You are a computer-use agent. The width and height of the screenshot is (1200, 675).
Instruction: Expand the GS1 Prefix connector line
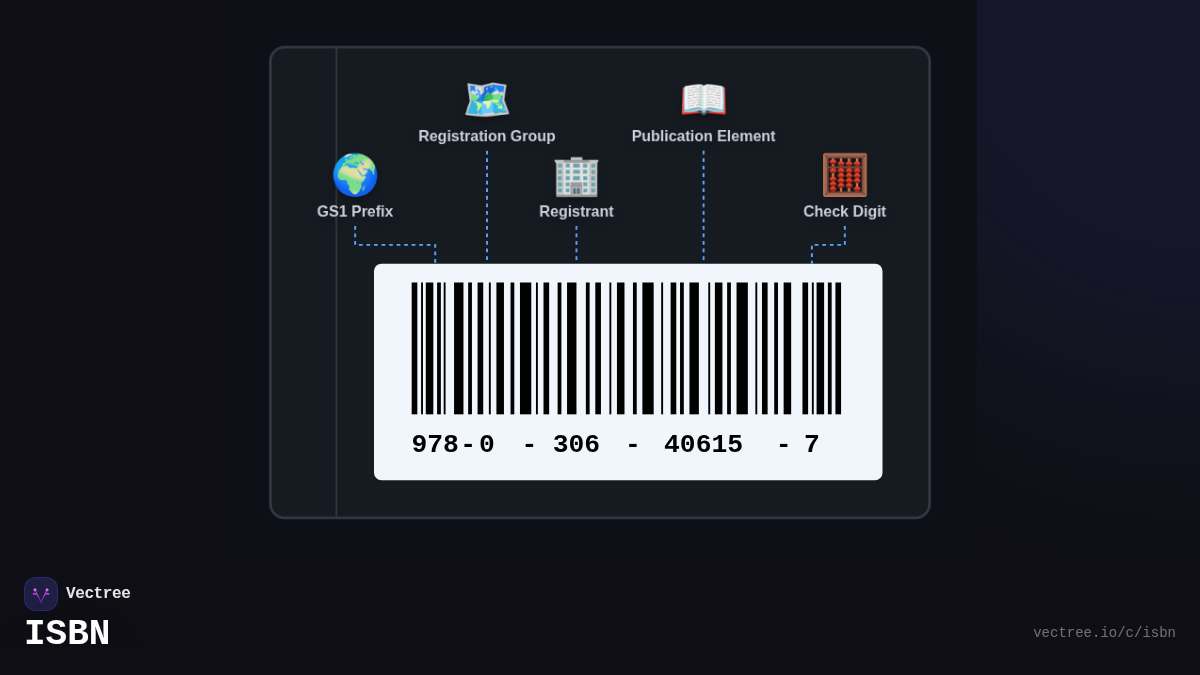(x=395, y=243)
